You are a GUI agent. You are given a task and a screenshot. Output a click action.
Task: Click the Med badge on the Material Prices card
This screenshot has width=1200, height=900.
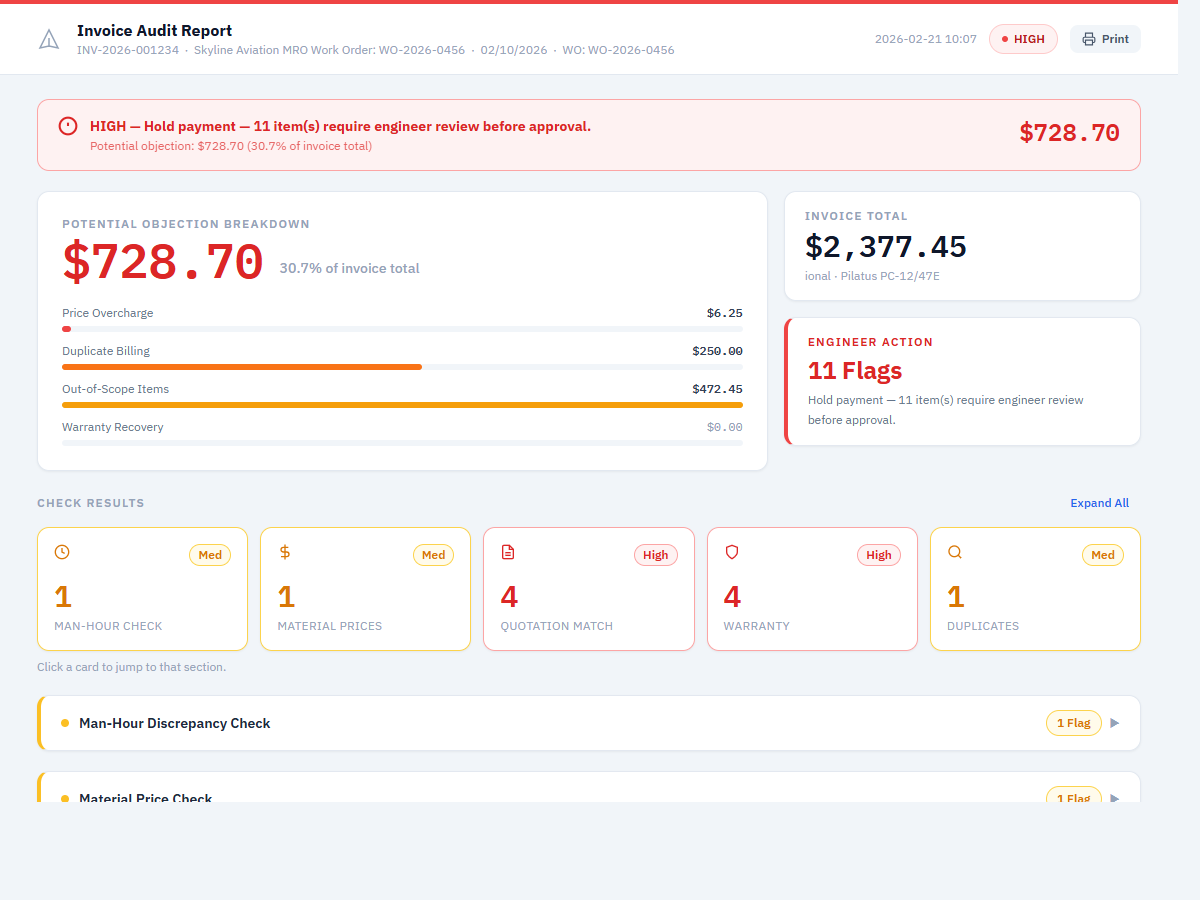(433, 554)
